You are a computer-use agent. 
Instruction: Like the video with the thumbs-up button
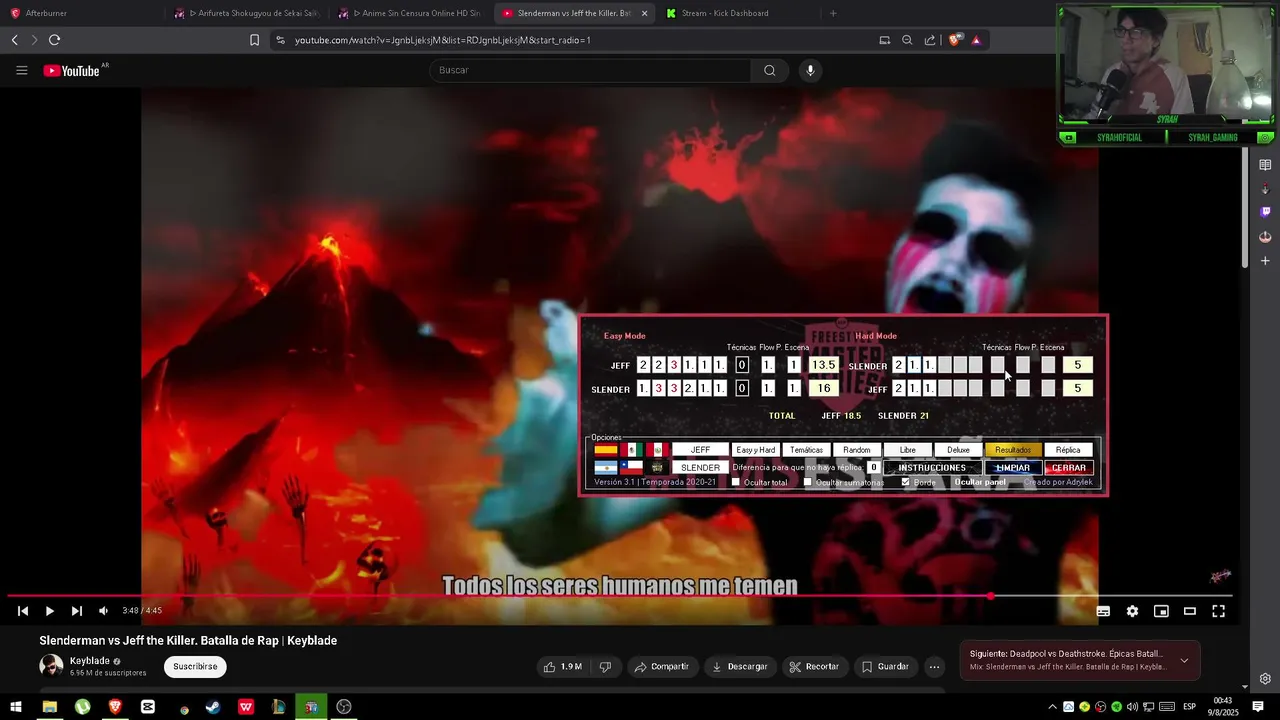tap(563, 667)
